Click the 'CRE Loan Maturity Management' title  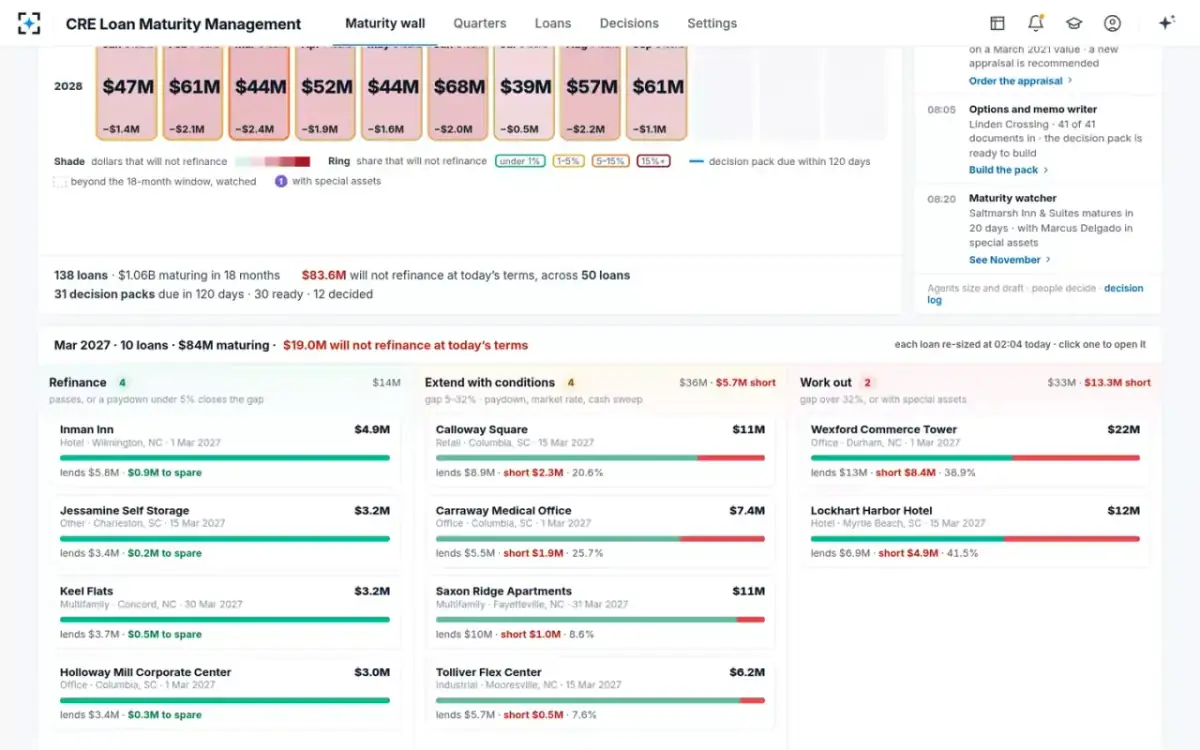[183, 23]
